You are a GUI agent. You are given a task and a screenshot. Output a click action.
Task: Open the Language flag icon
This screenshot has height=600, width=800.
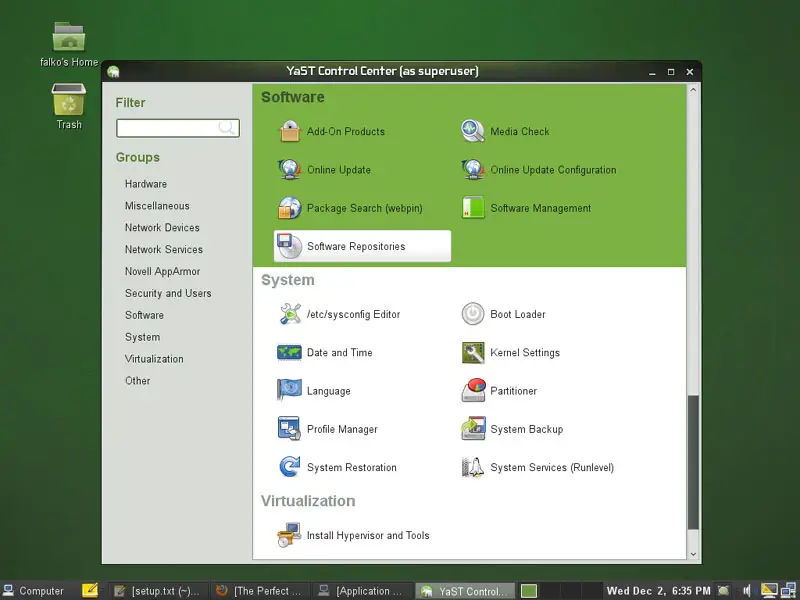289,390
